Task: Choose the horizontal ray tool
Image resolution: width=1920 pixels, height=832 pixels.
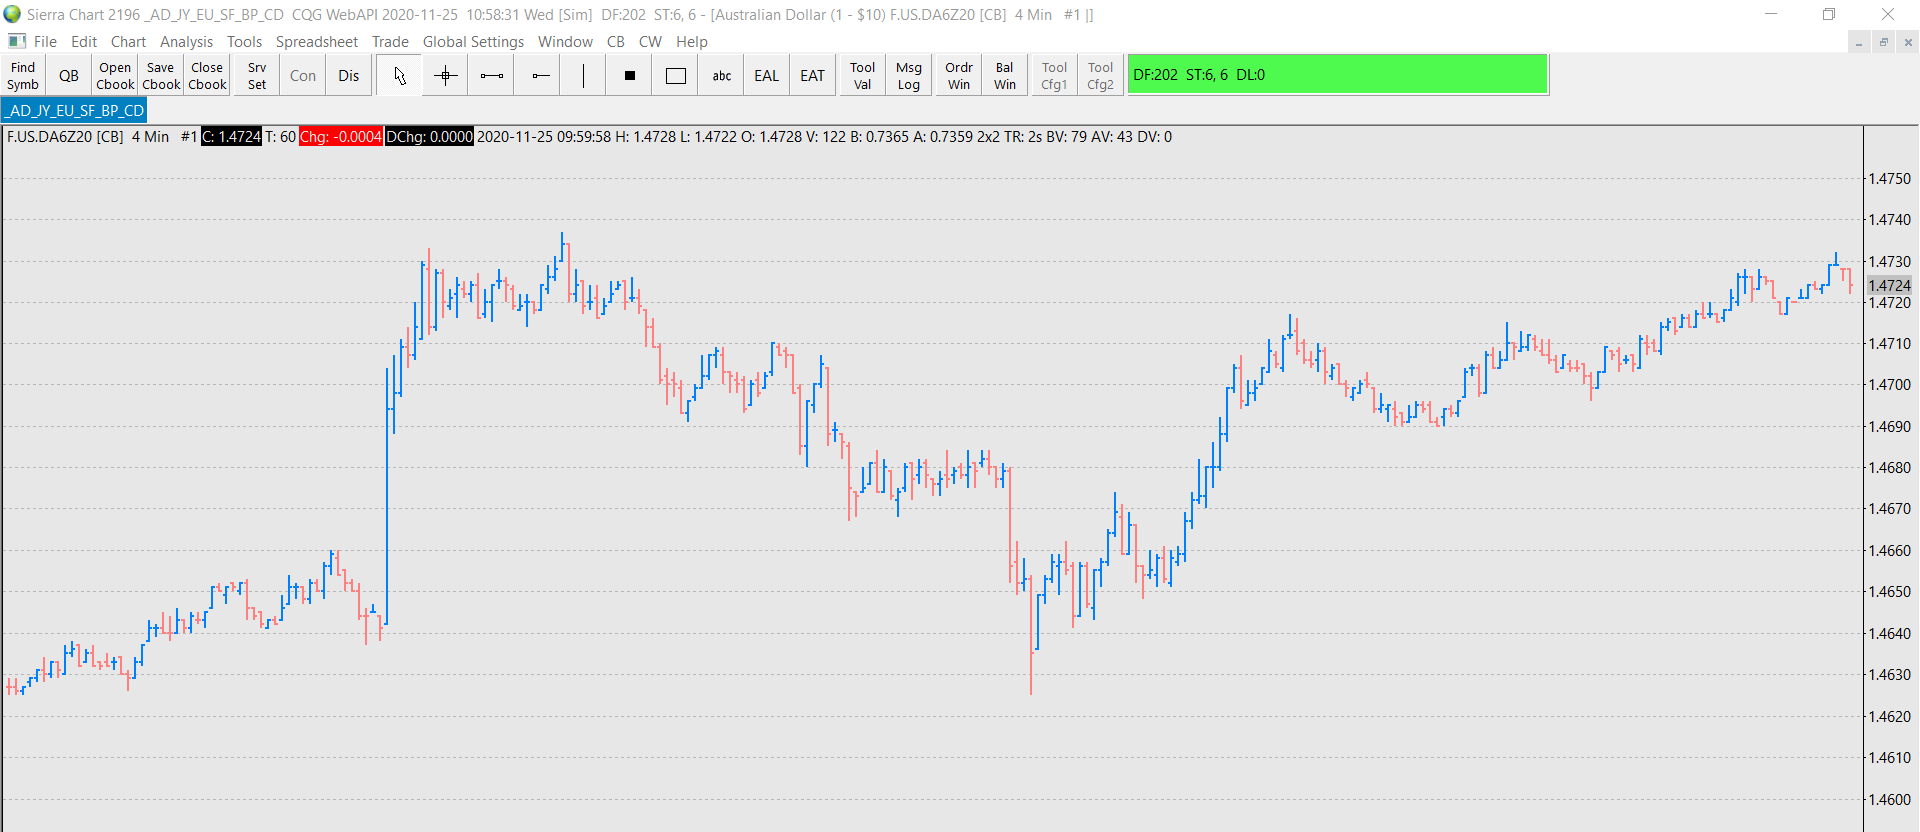Action: tap(538, 76)
